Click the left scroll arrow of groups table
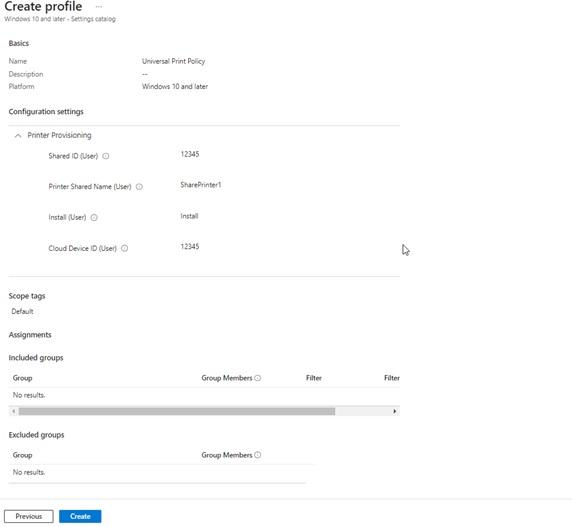 (14, 411)
